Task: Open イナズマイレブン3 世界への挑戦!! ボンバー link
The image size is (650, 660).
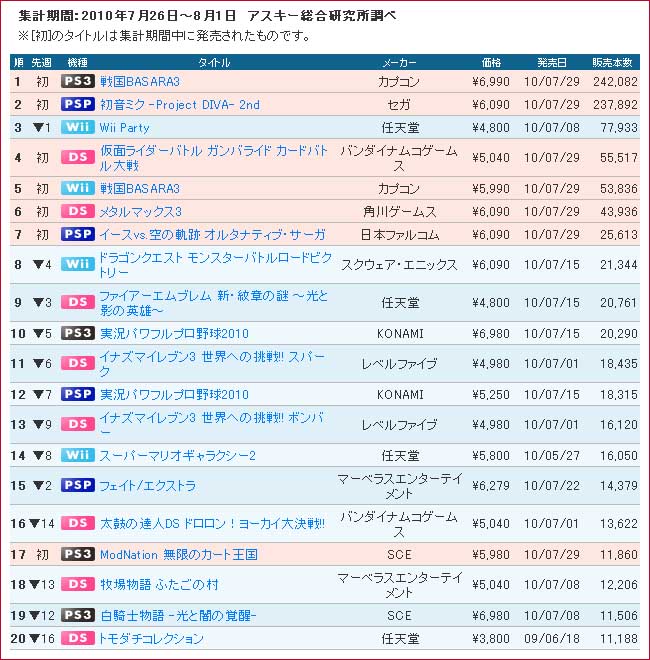Action: click(211, 425)
